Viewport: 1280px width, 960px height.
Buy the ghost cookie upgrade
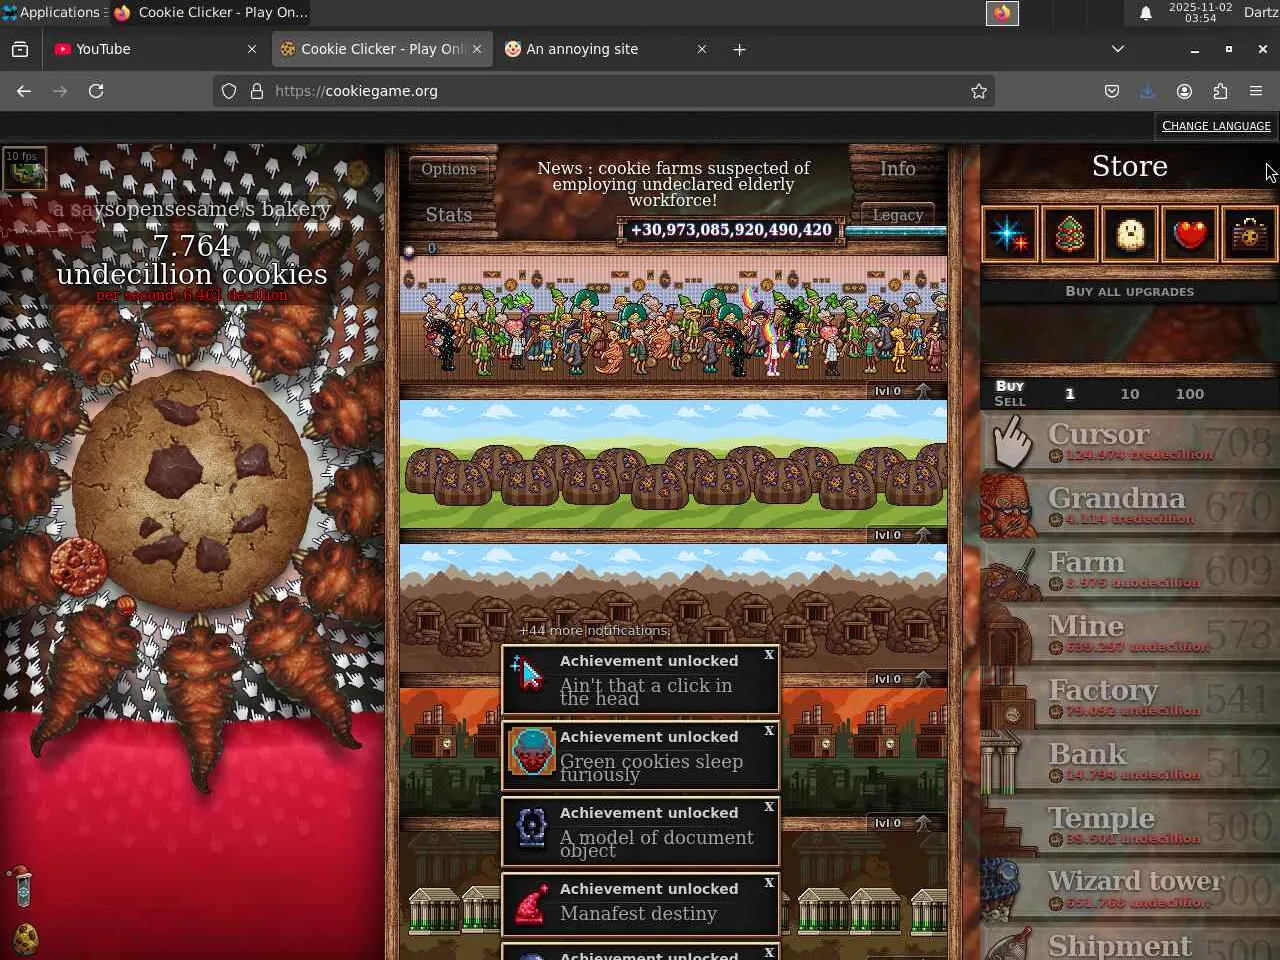click(1129, 234)
